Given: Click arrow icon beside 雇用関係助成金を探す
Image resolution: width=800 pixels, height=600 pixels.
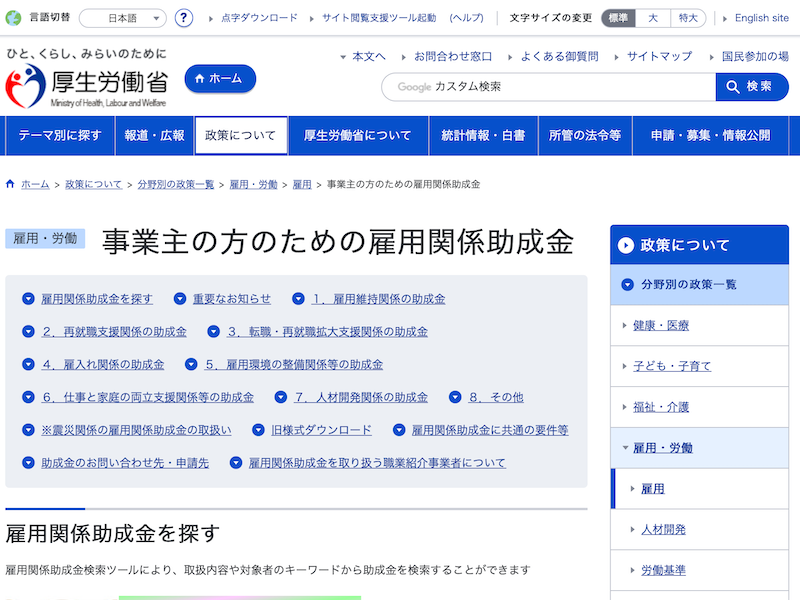Looking at the screenshot, I should 28,299.
